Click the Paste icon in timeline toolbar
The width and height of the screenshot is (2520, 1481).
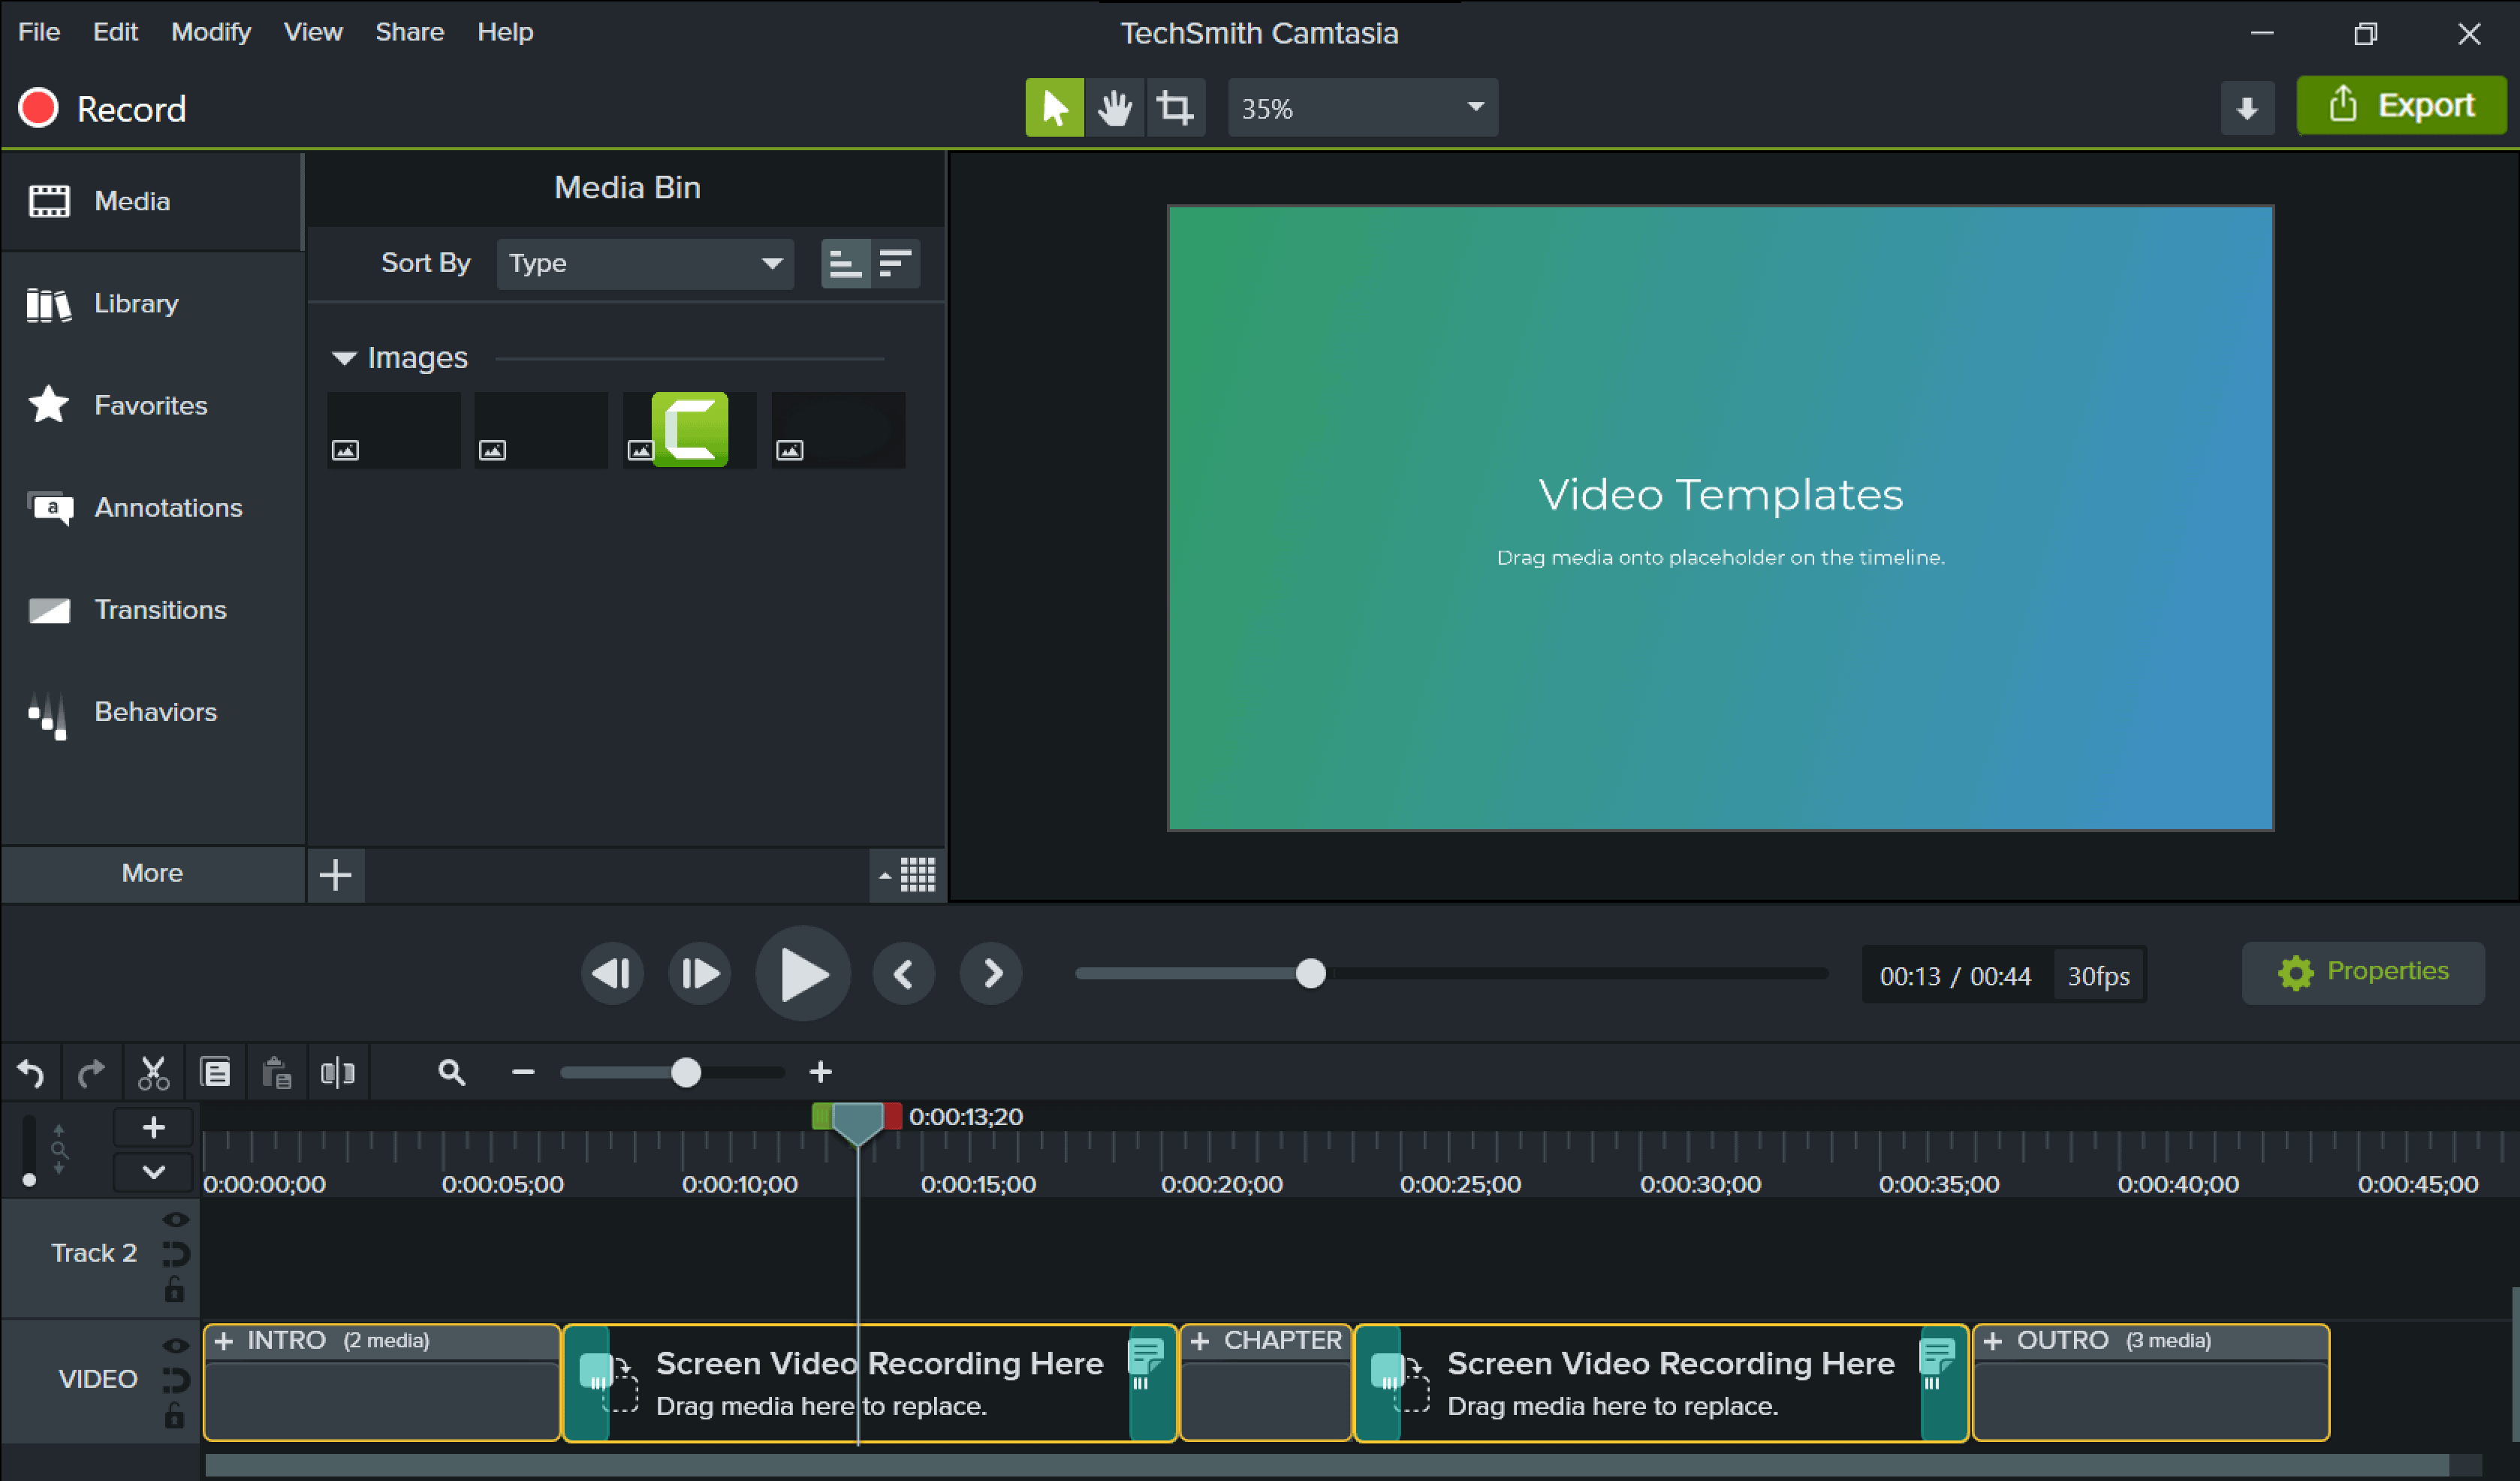[276, 1073]
